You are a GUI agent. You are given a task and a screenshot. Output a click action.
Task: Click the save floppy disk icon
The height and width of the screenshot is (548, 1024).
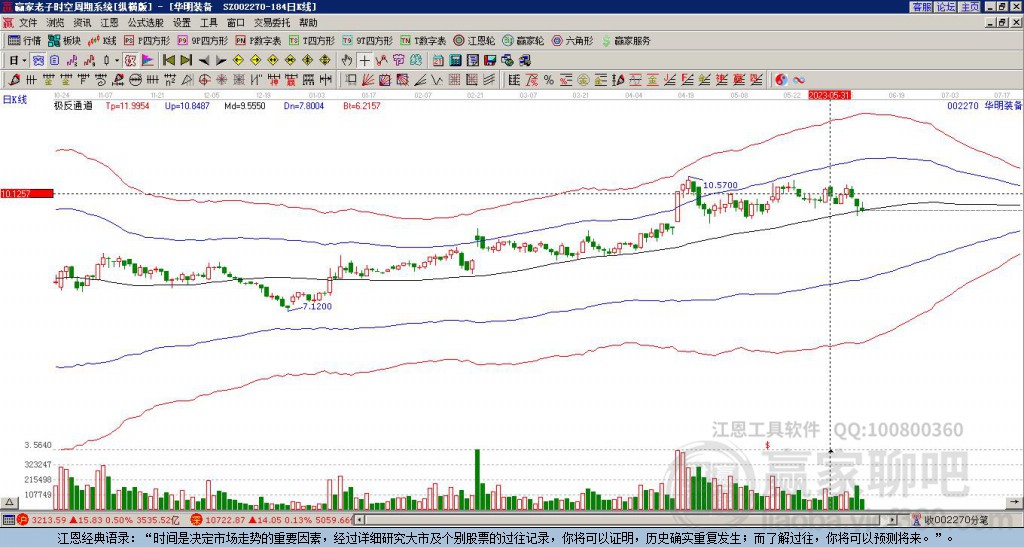click(x=490, y=61)
